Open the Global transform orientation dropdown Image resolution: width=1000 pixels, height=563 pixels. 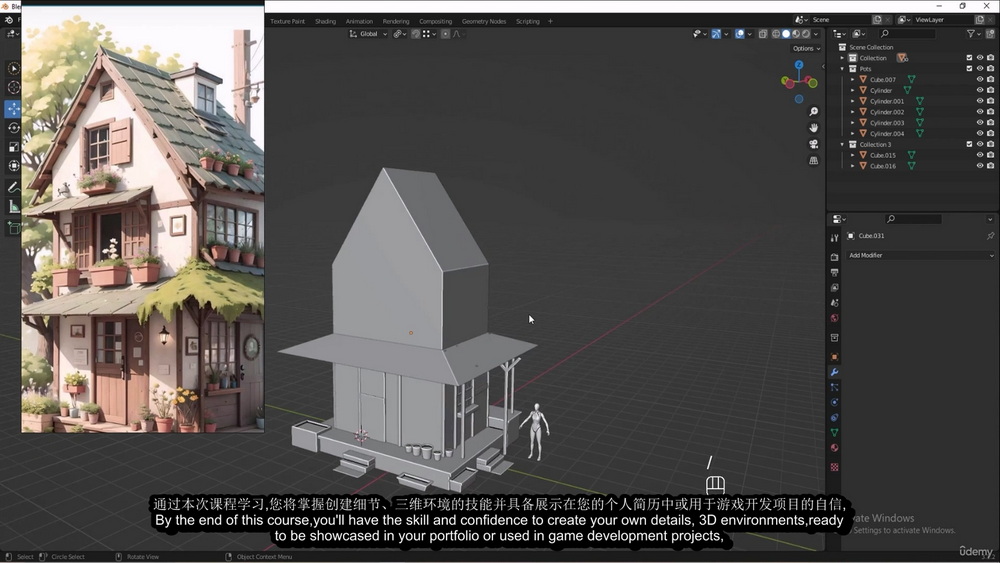tap(368, 34)
